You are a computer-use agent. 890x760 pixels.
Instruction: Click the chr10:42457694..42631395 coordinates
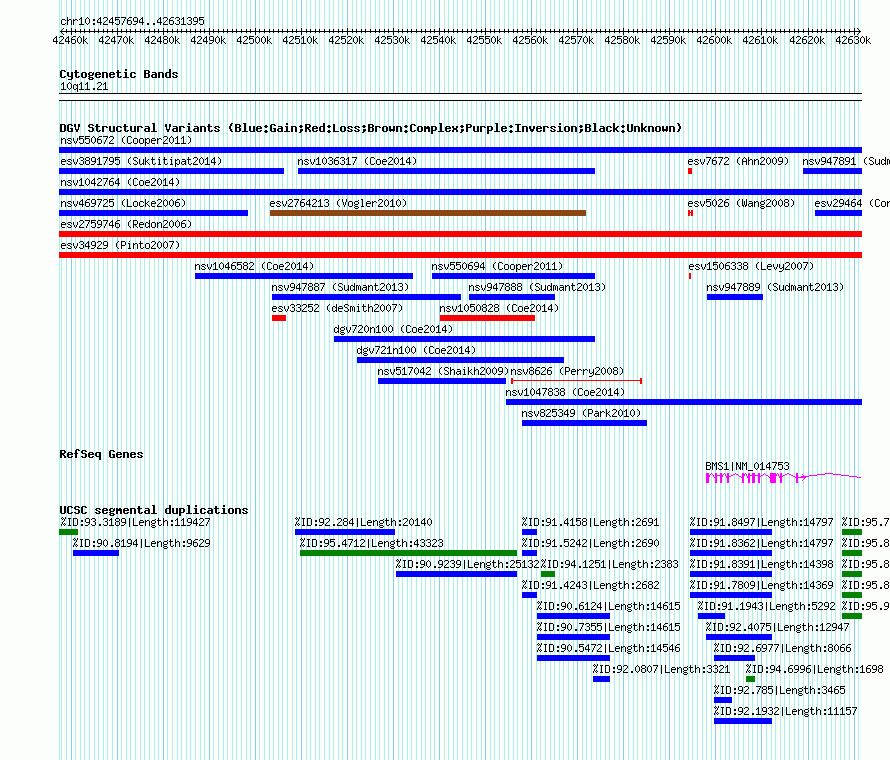coord(132,21)
